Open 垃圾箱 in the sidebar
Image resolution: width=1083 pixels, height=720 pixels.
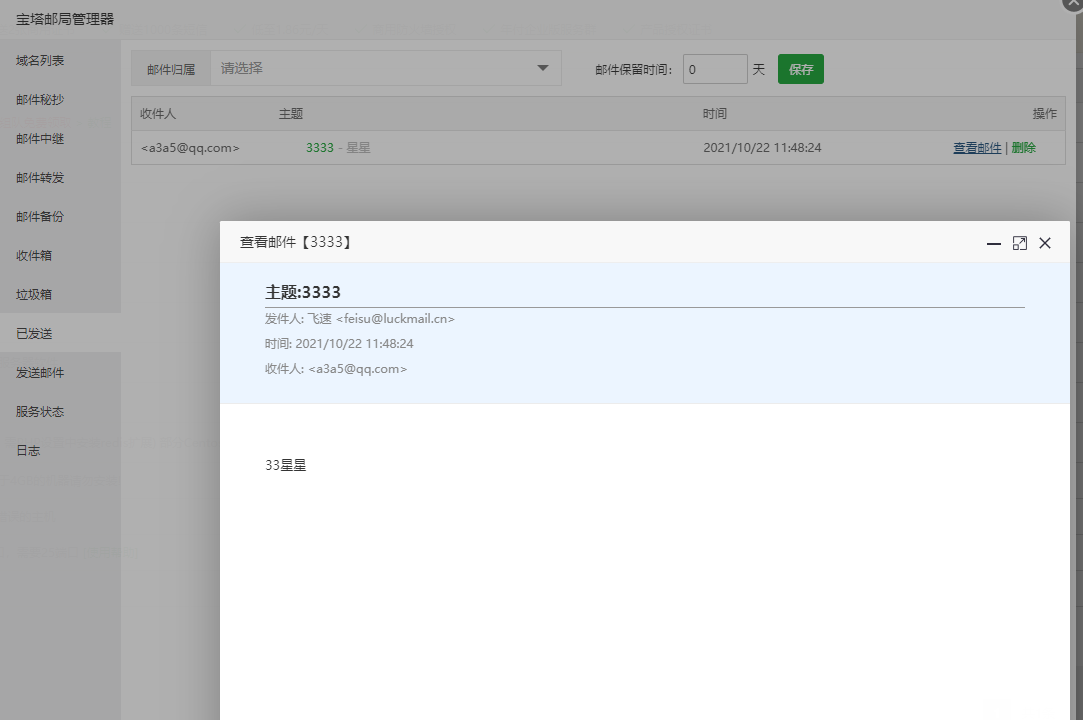click(x=34, y=294)
